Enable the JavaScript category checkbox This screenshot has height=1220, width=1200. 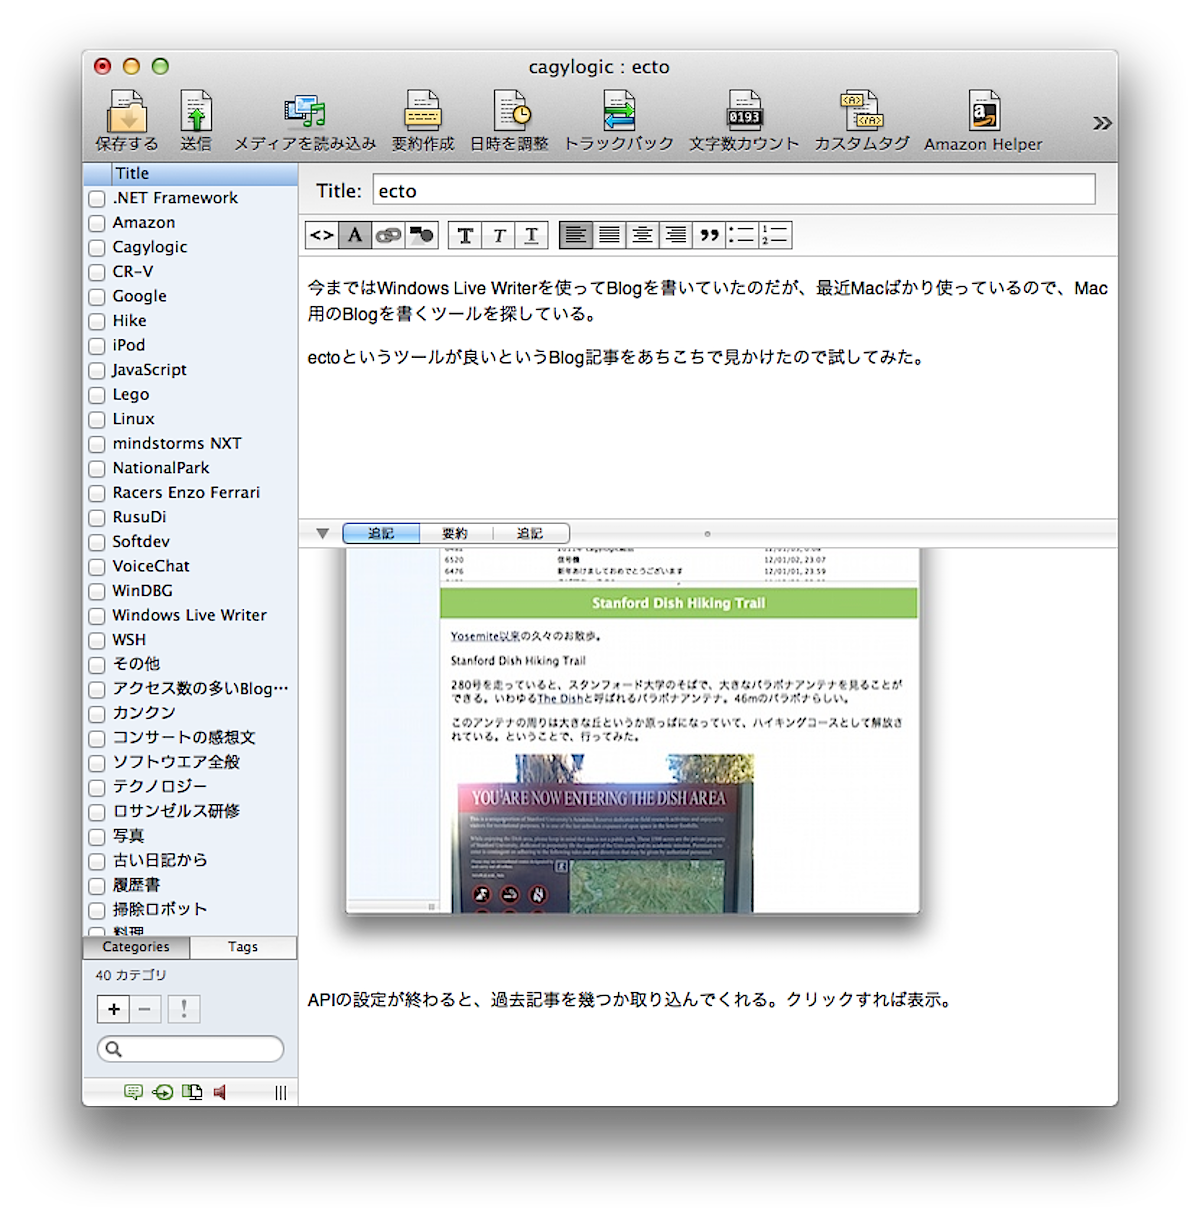(97, 371)
